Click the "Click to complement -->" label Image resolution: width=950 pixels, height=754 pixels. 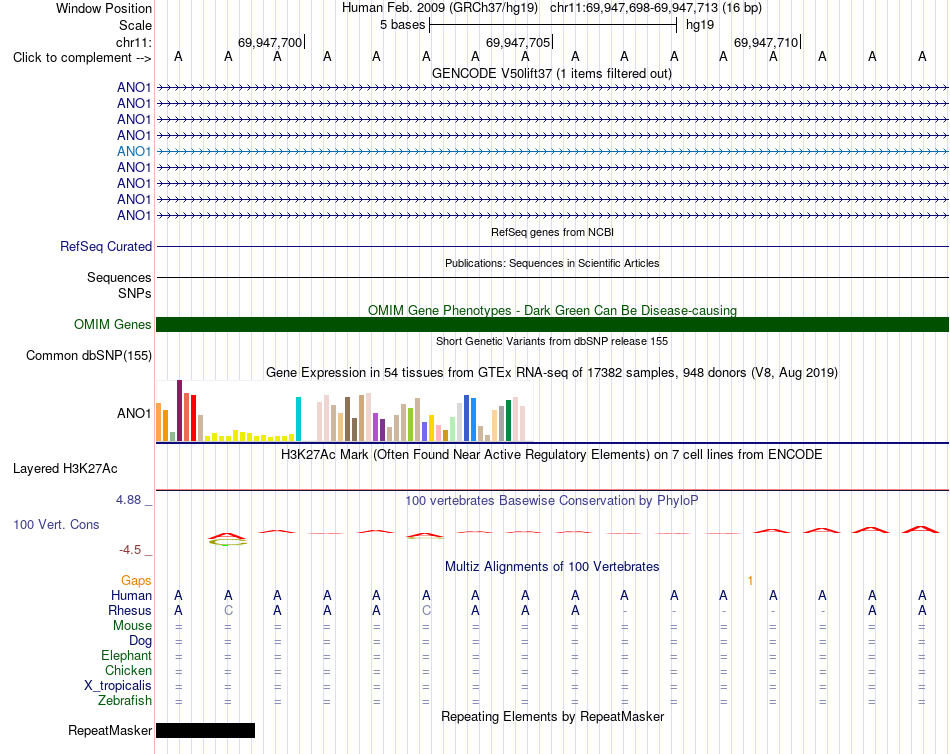pos(82,58)
